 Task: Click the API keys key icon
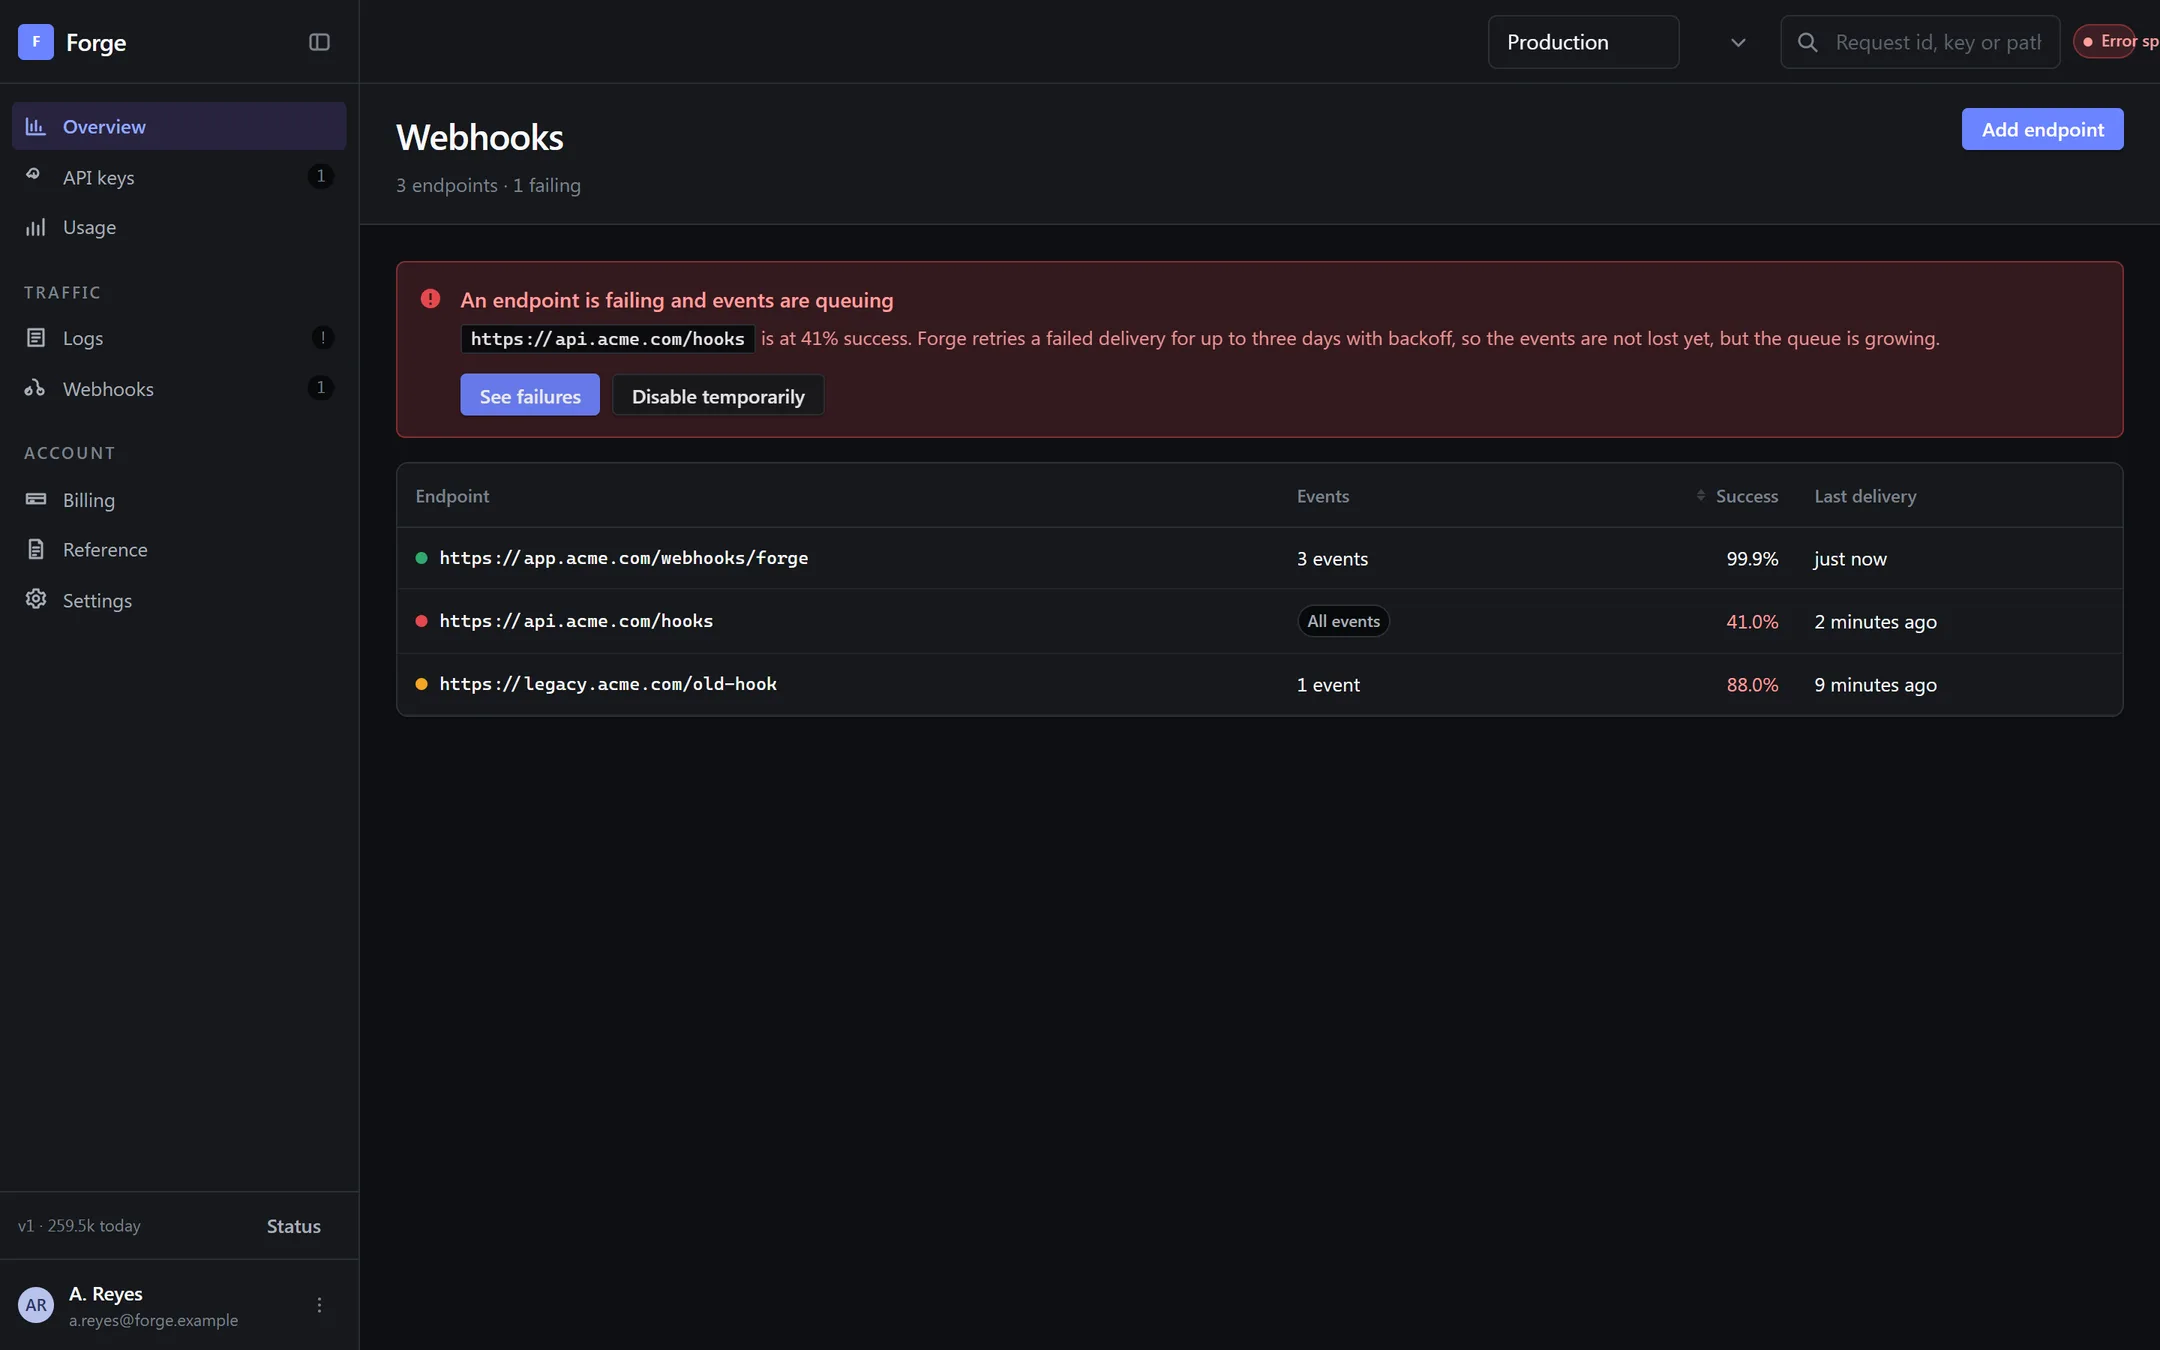pyautogui.click(x=35, y=176)
